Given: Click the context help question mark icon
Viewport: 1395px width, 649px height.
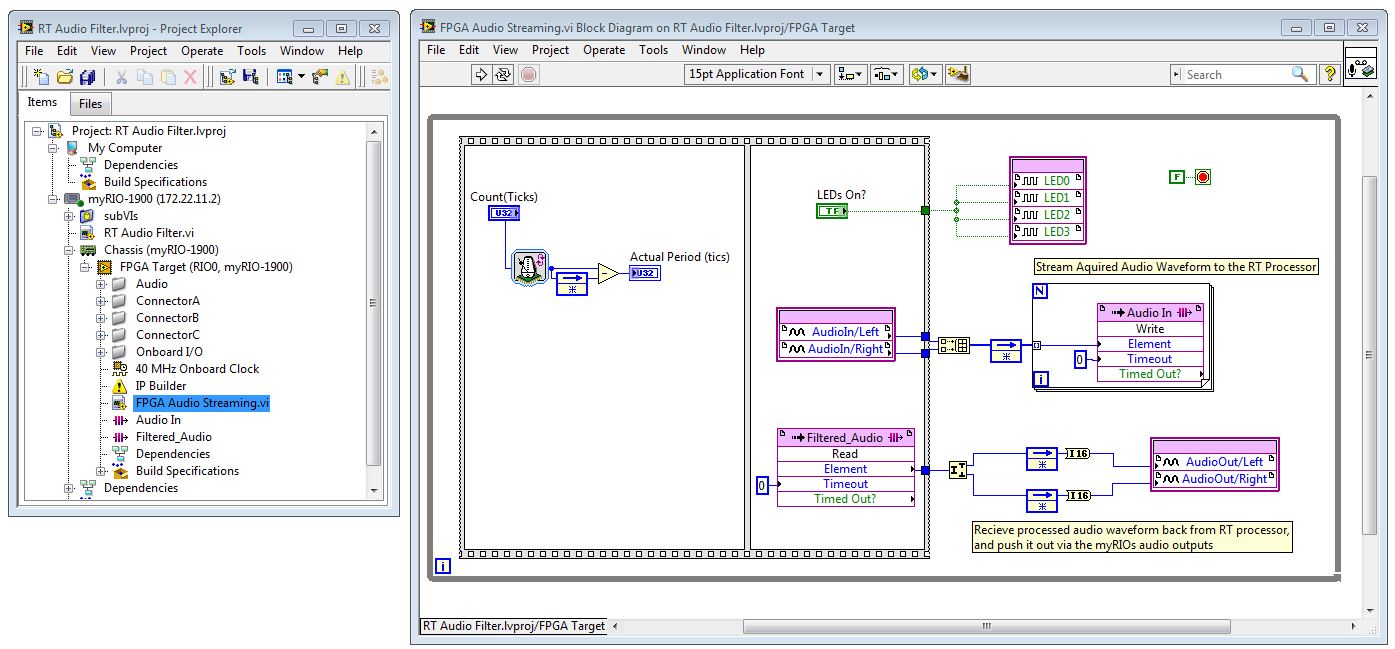Looking at the screenshot, I should point(1330,74).
